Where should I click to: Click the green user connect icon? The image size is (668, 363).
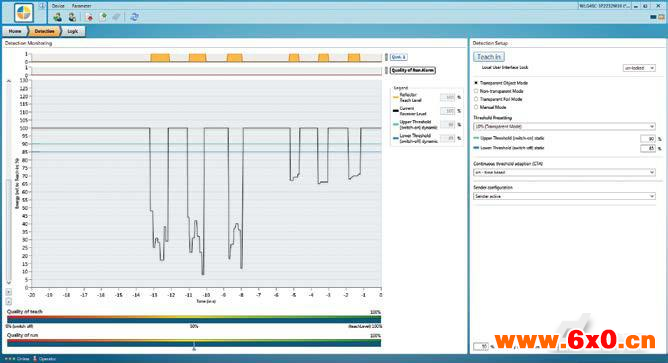pyautogui.click(x=58, y=17)
